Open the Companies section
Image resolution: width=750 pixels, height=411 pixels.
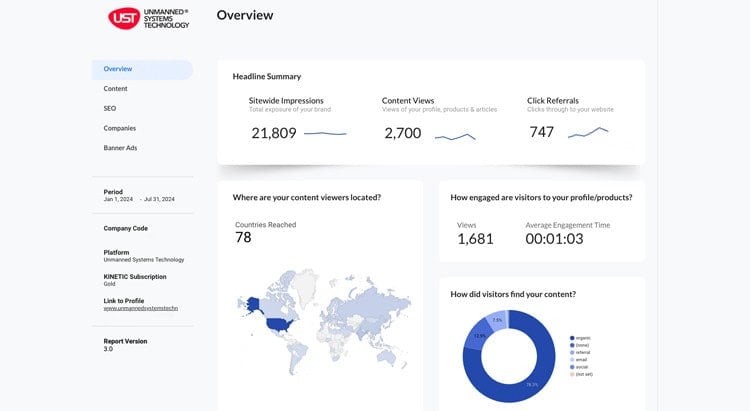(120, 128)
